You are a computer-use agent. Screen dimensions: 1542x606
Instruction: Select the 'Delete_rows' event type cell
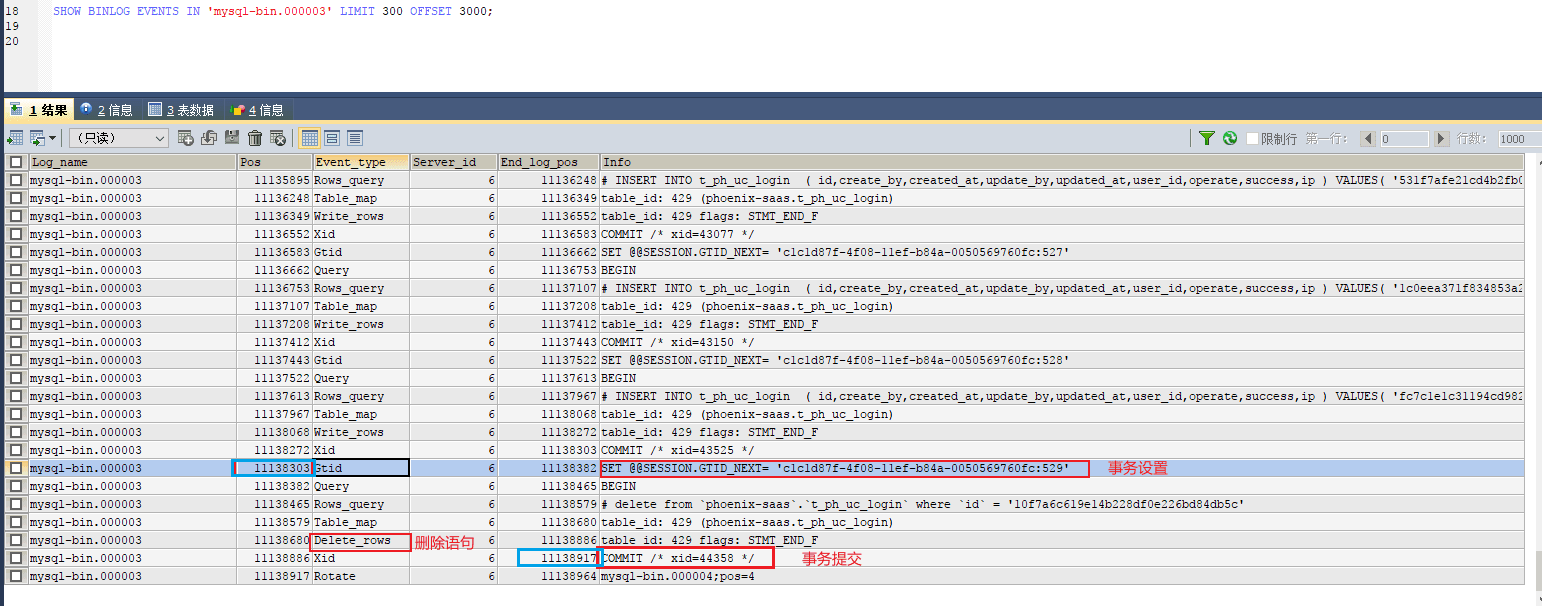pos(361,540)
